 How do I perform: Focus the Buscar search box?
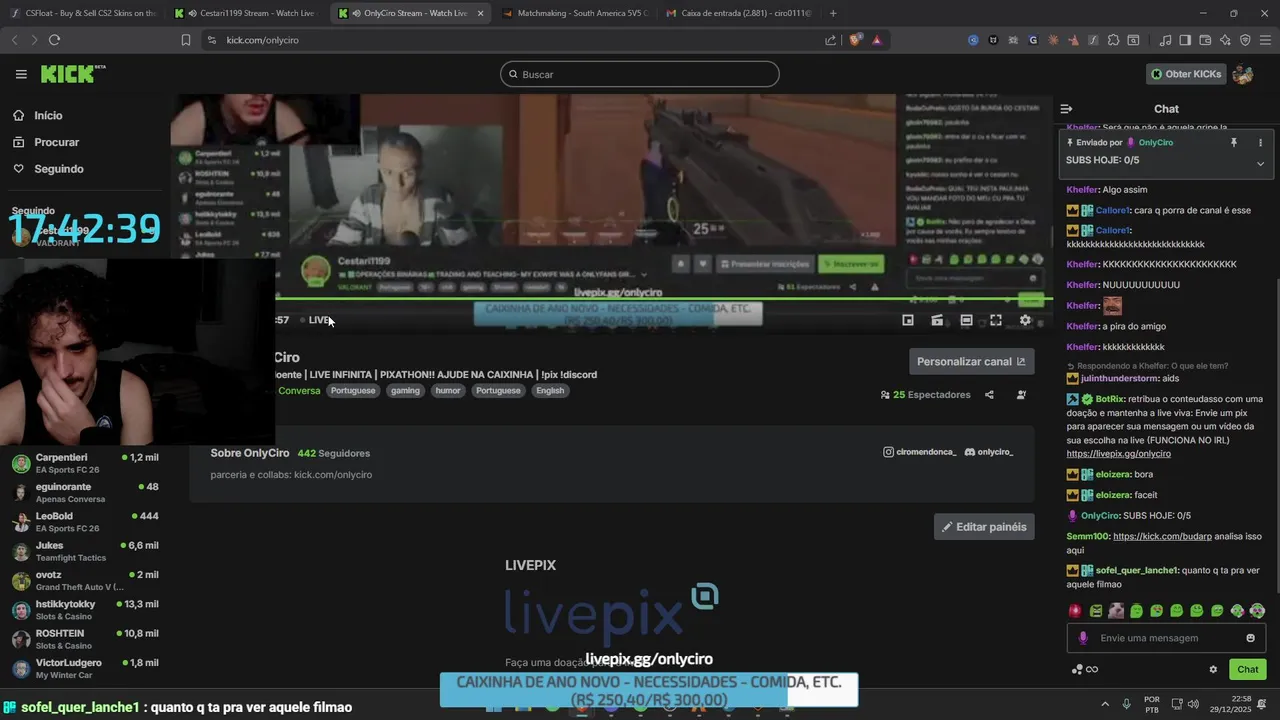pos(640,74)
